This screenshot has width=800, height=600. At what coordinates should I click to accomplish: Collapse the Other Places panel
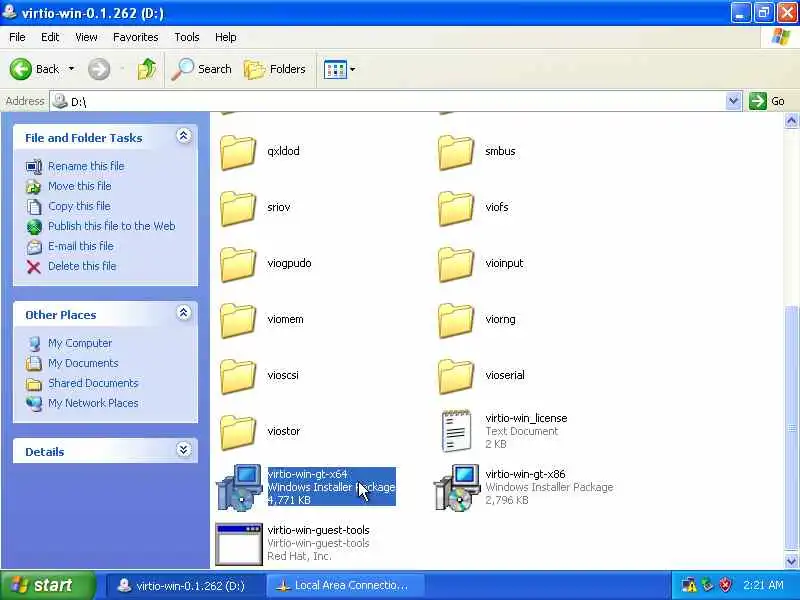pyautogui.click(x=184, y=313)
